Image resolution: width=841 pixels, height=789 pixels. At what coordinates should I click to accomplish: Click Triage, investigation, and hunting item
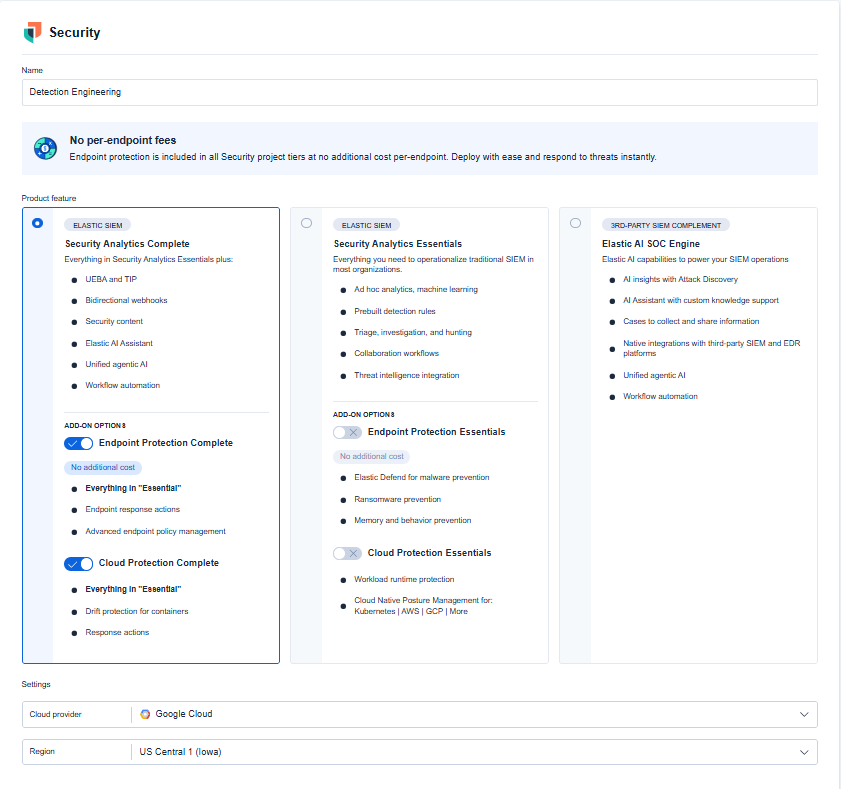point(413,333)
